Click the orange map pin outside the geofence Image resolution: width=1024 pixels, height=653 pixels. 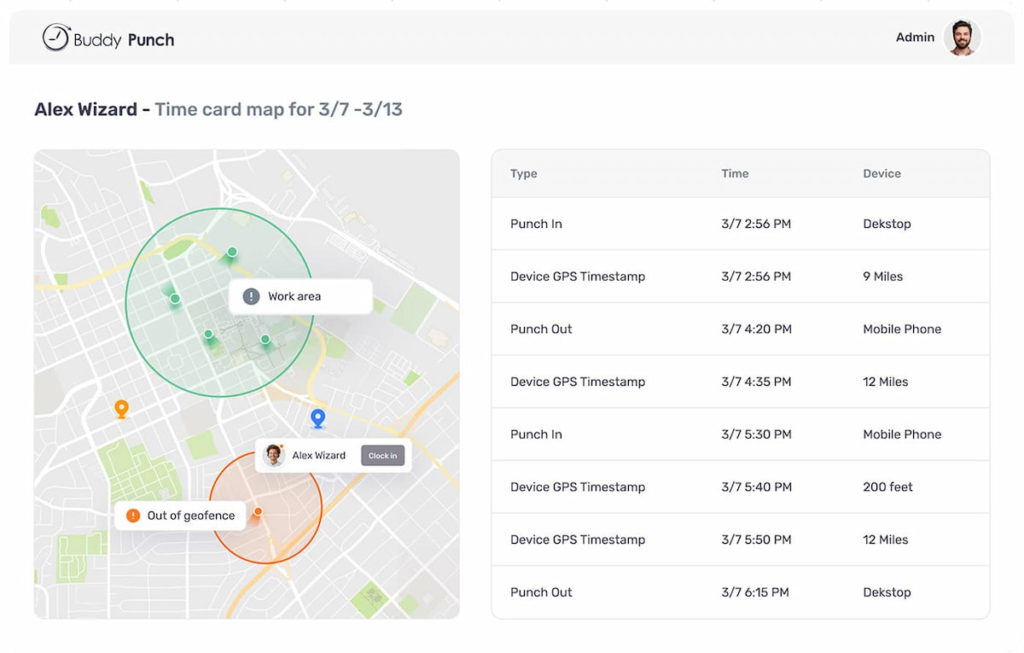(x=122, y=408)
